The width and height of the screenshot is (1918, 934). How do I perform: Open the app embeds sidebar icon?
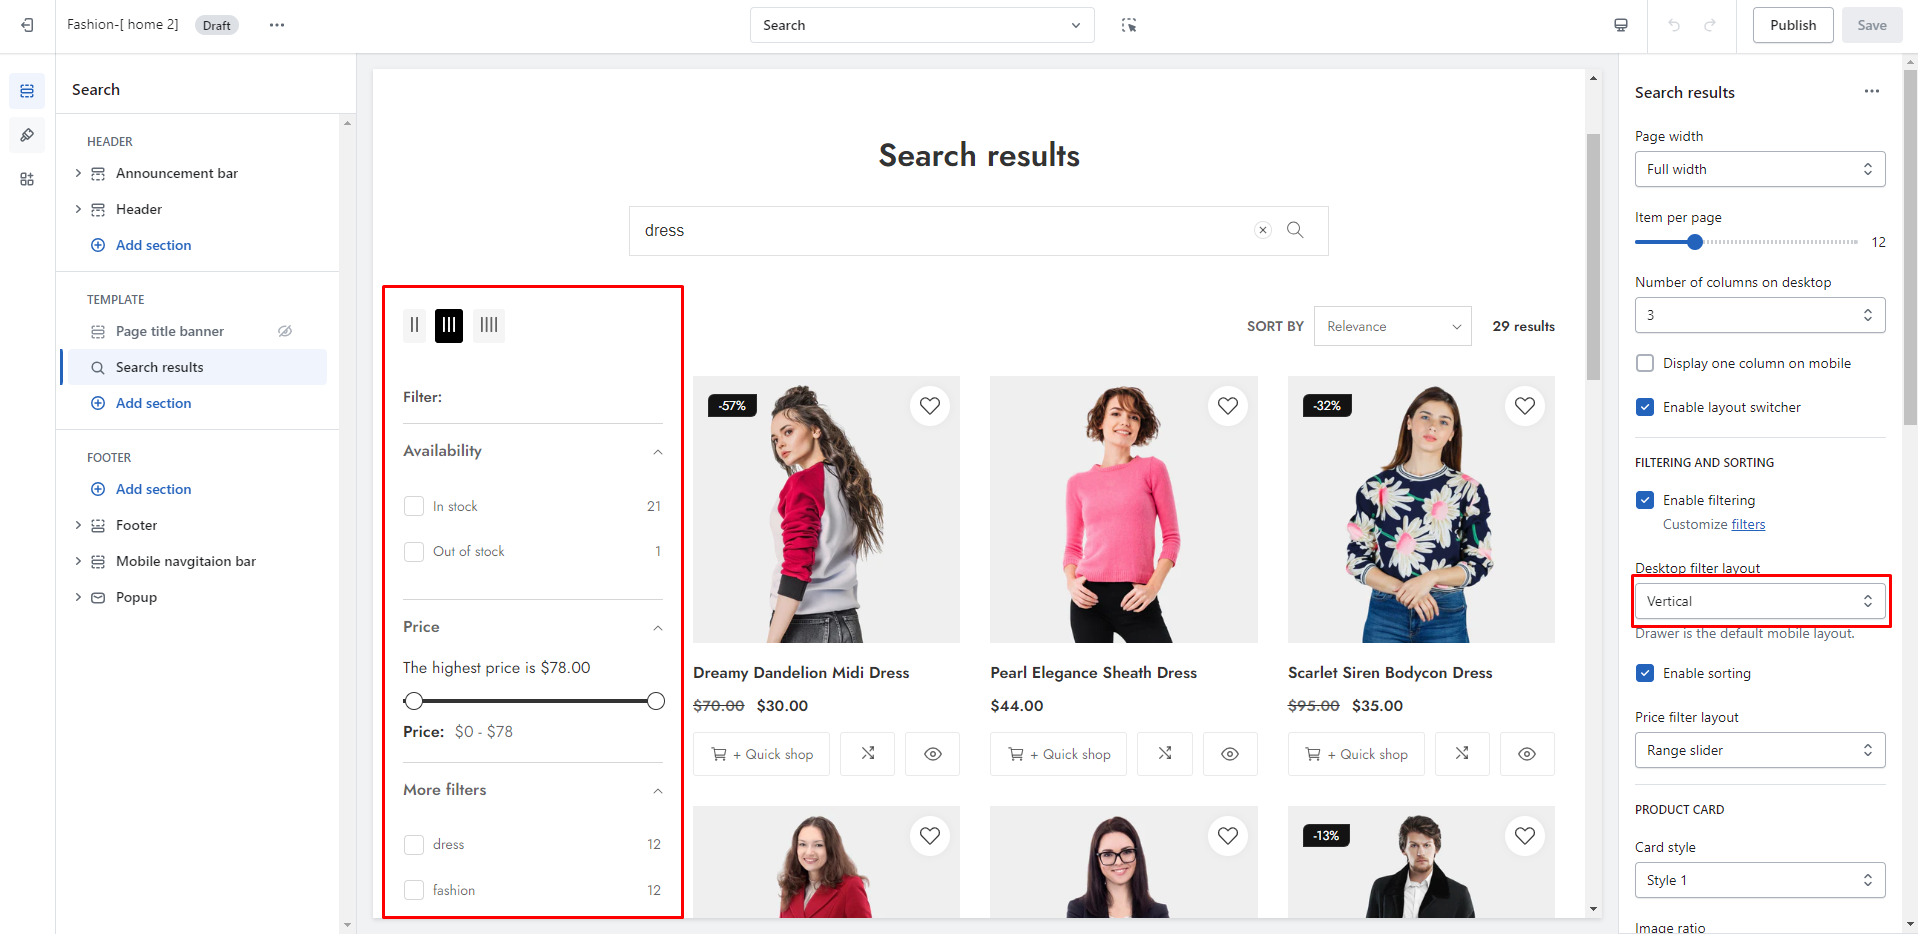point(27,179)
